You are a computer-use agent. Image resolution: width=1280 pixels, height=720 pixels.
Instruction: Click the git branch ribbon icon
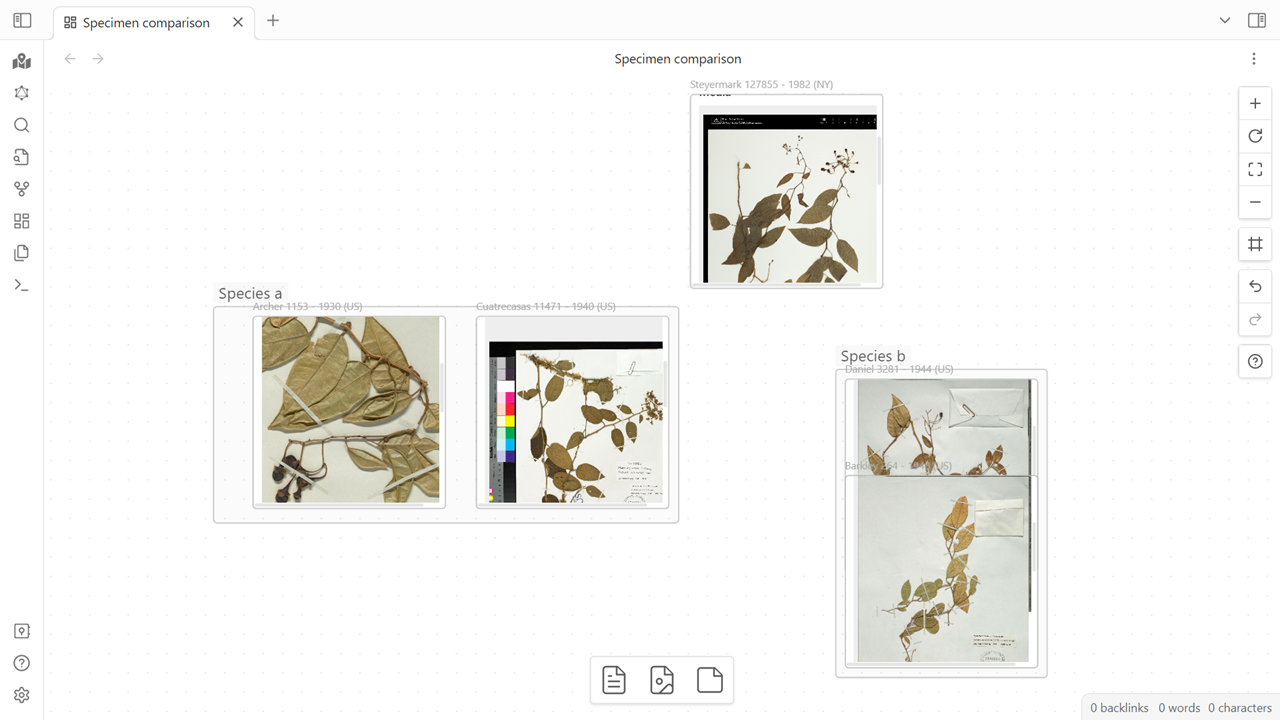22,189
